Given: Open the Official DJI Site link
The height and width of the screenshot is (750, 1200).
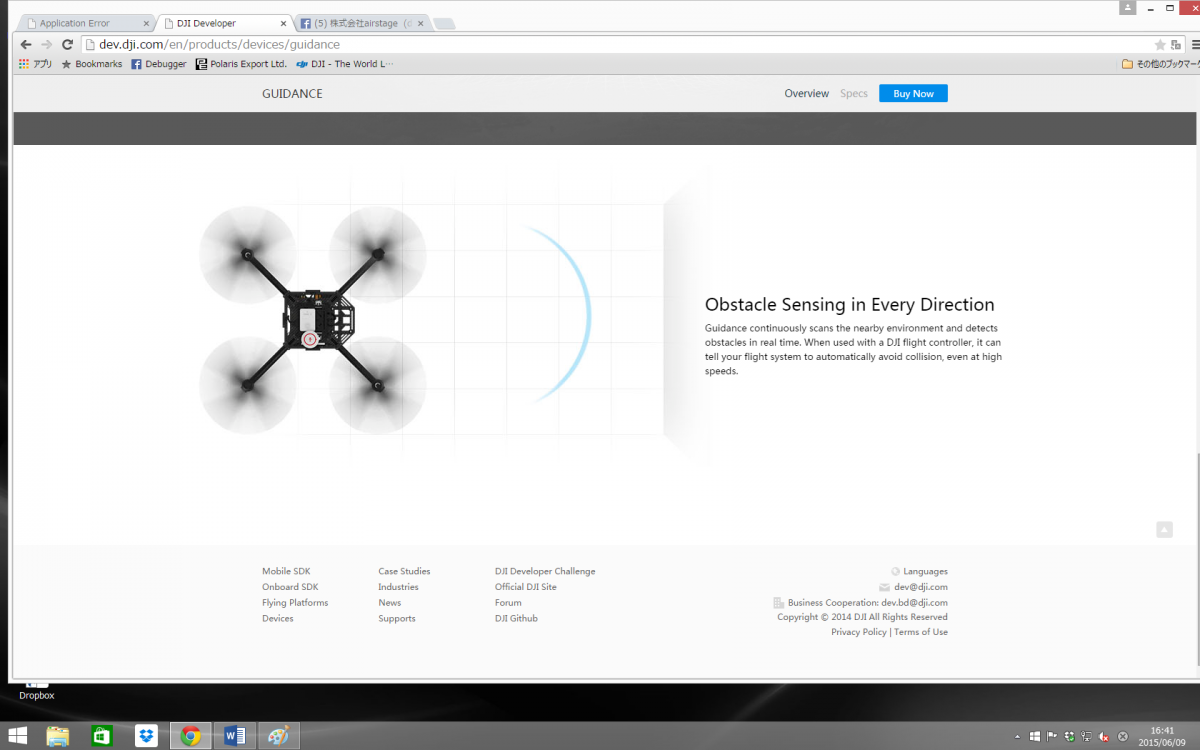Looking at the screenshot, I should coord(526,587).
